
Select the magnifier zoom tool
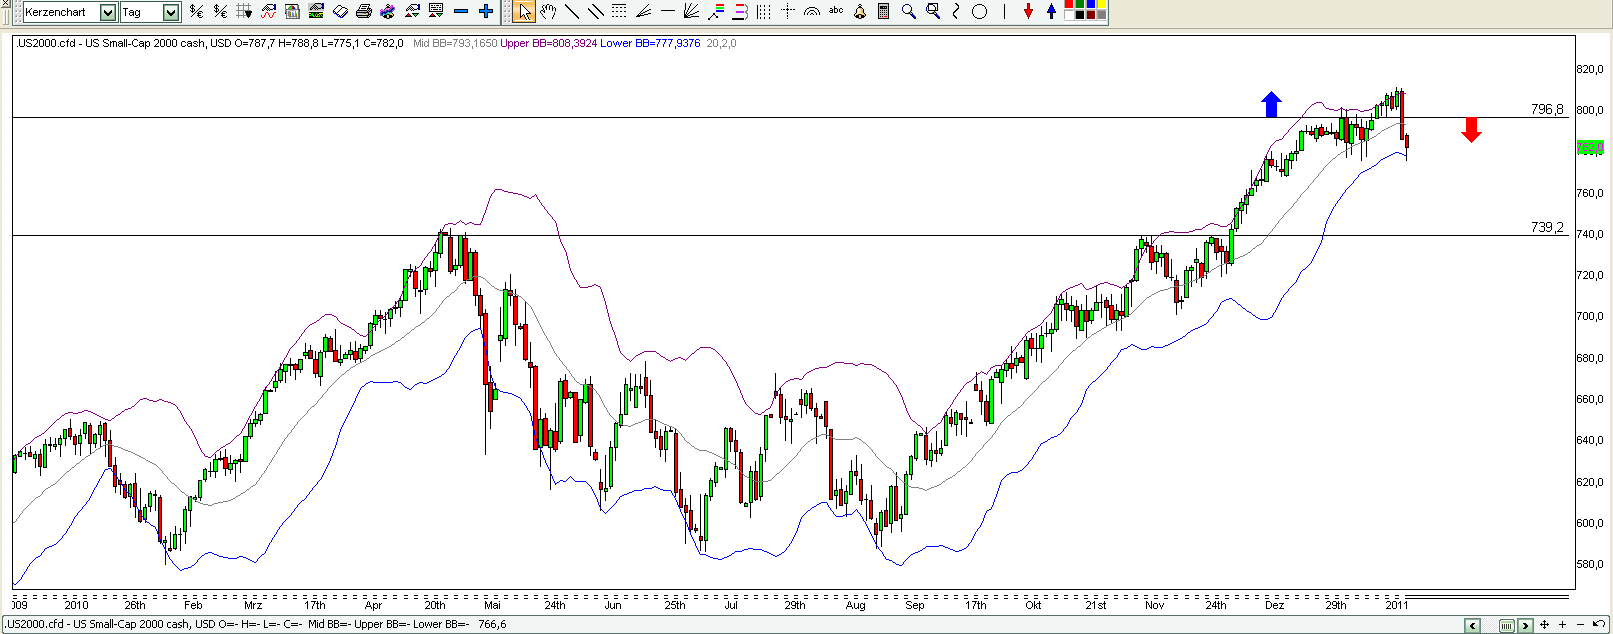(x=908, y=12)
